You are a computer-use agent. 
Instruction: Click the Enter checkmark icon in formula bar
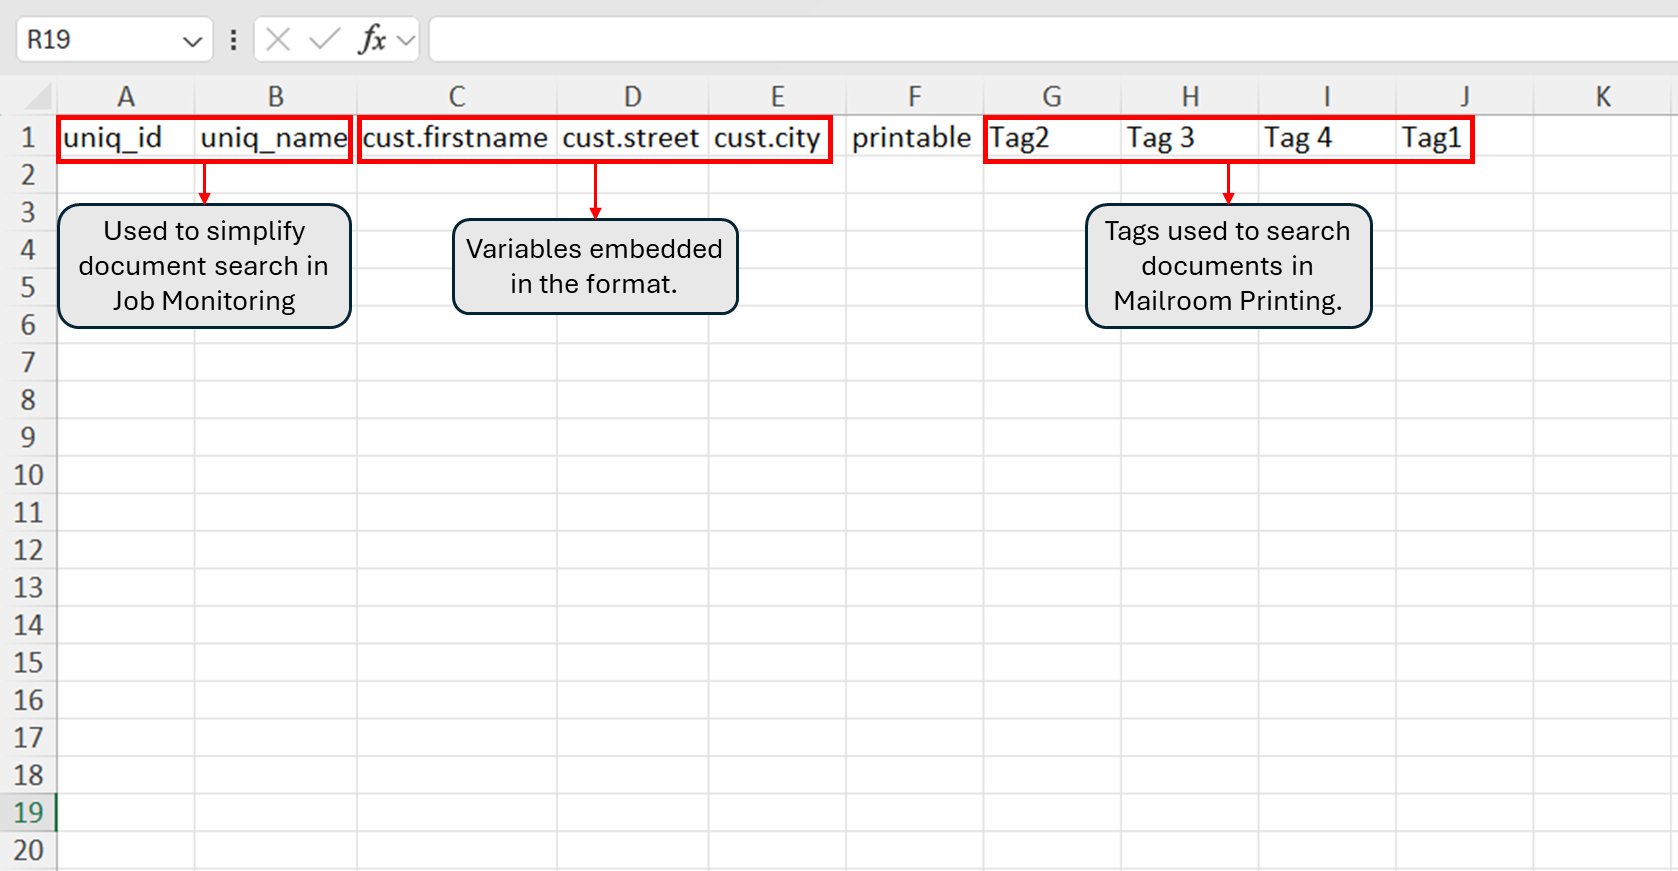click(323, 40)
